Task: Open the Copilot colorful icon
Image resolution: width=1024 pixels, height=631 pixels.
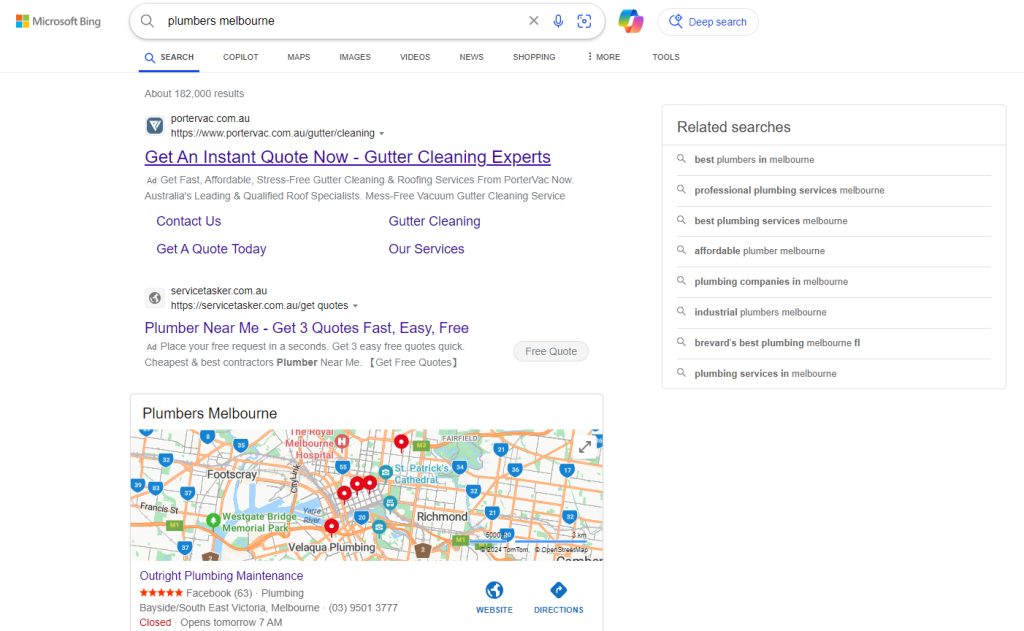Action: coord(631,21)
